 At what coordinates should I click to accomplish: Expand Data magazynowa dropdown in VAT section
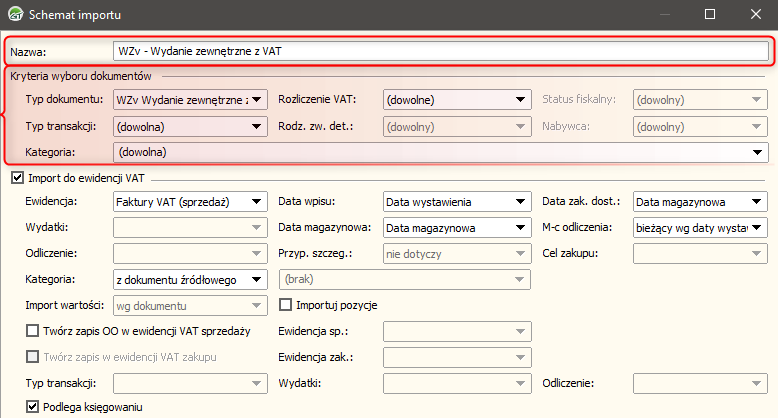coord(520,228)
